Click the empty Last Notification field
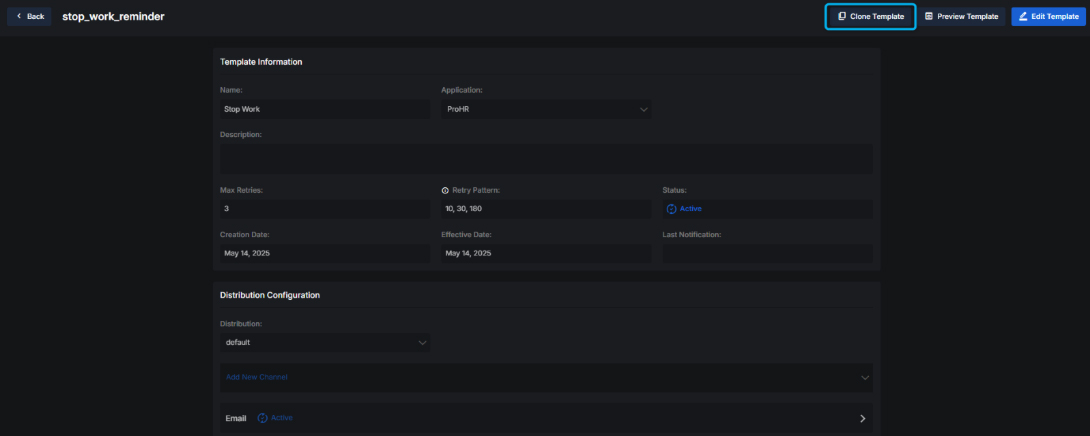This screenshot has height=436, width=1090. click(767, 254)
